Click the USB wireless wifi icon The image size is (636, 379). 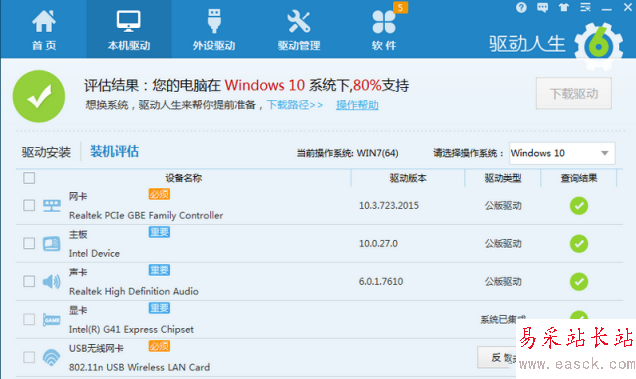coord(52,357)
